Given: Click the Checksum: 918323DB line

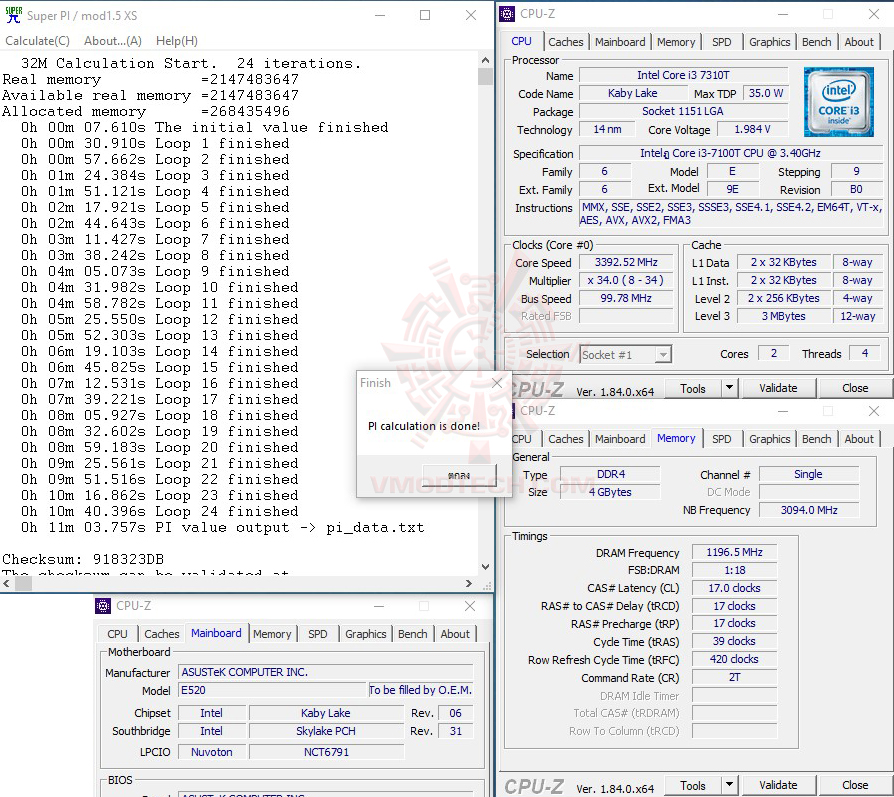Looking at the screenshot, I should coord(83,559).
